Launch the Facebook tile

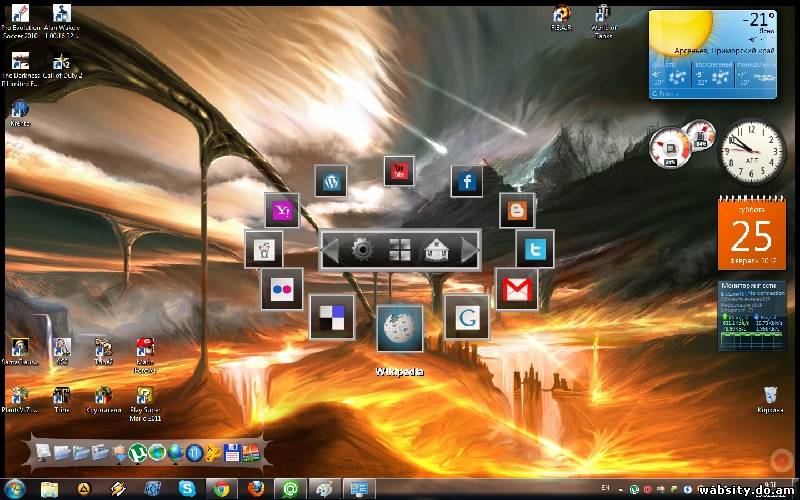(467, 181)
